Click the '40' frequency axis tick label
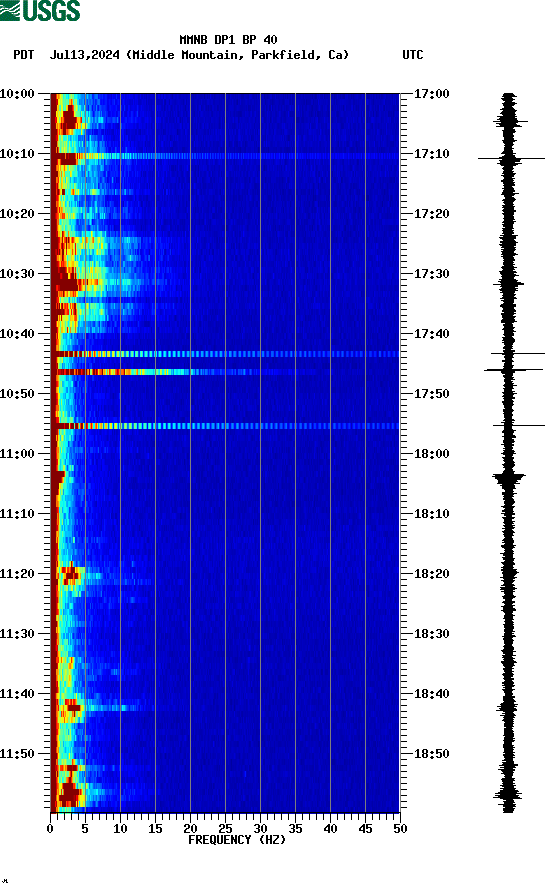The width and height of the screenshot is (552, 892). (x=330, y=829)
